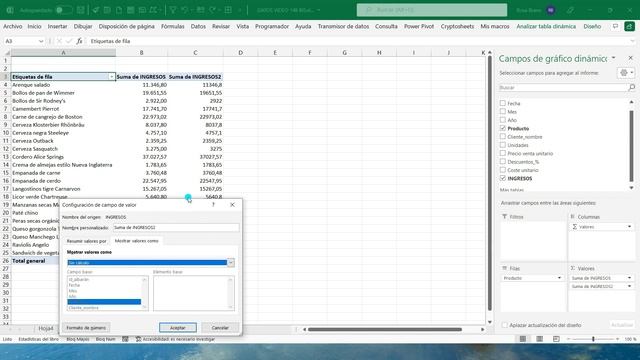Image resolution: width=640 pixels, height=360 pixels.
Task: Click the Excel search box in title bar
Action: click(x=432, y=10)
